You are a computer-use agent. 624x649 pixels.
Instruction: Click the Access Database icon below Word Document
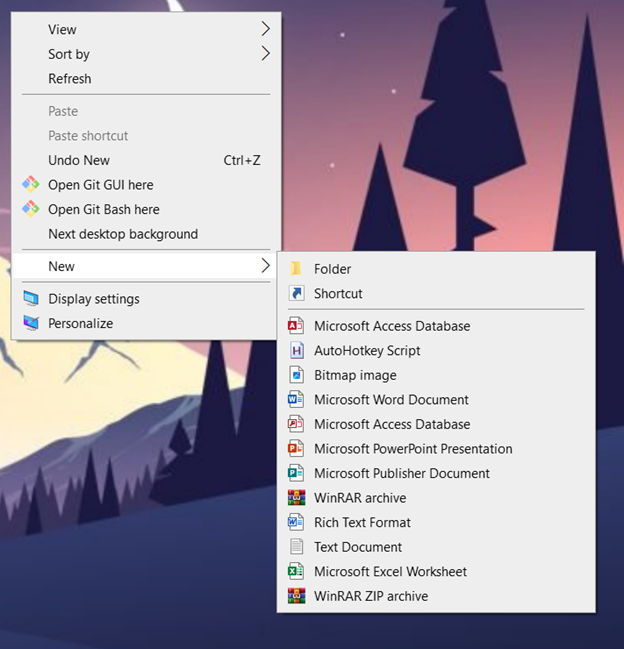tap(296, 424)
